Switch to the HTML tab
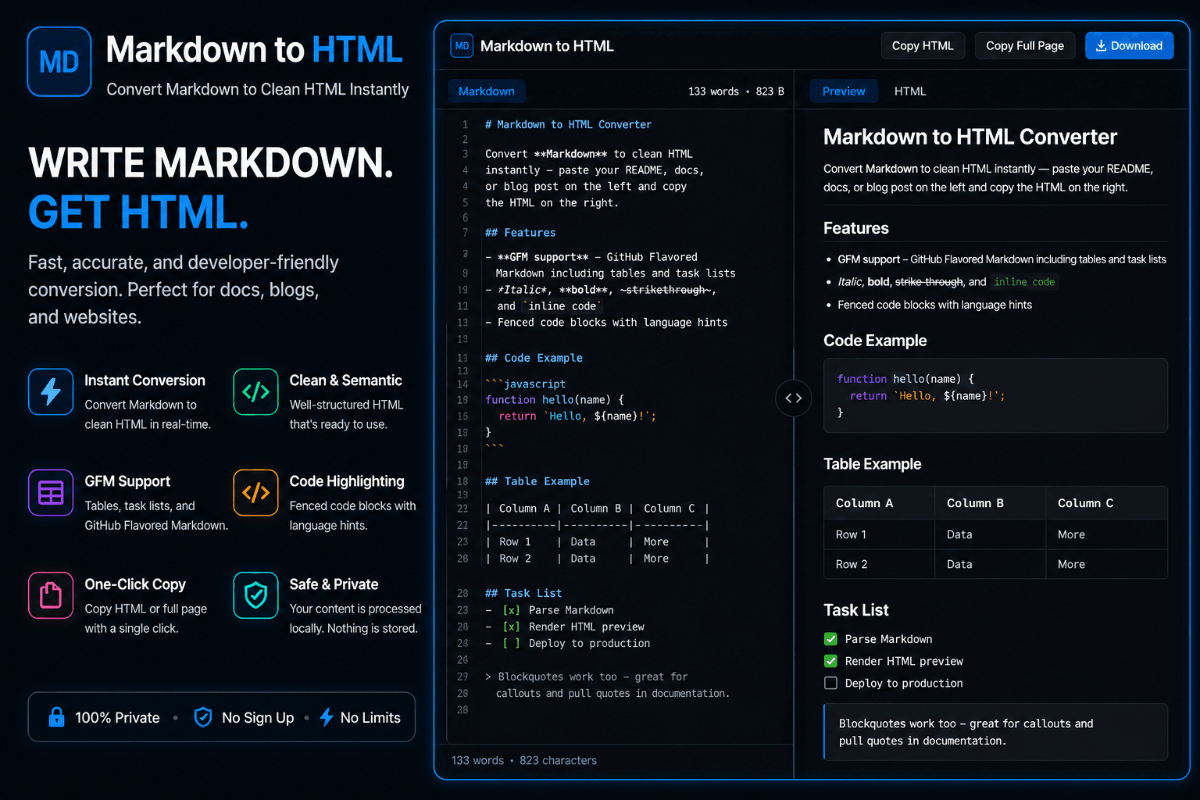This screenshot has width=1200, height=800. (x=910, y=91)
